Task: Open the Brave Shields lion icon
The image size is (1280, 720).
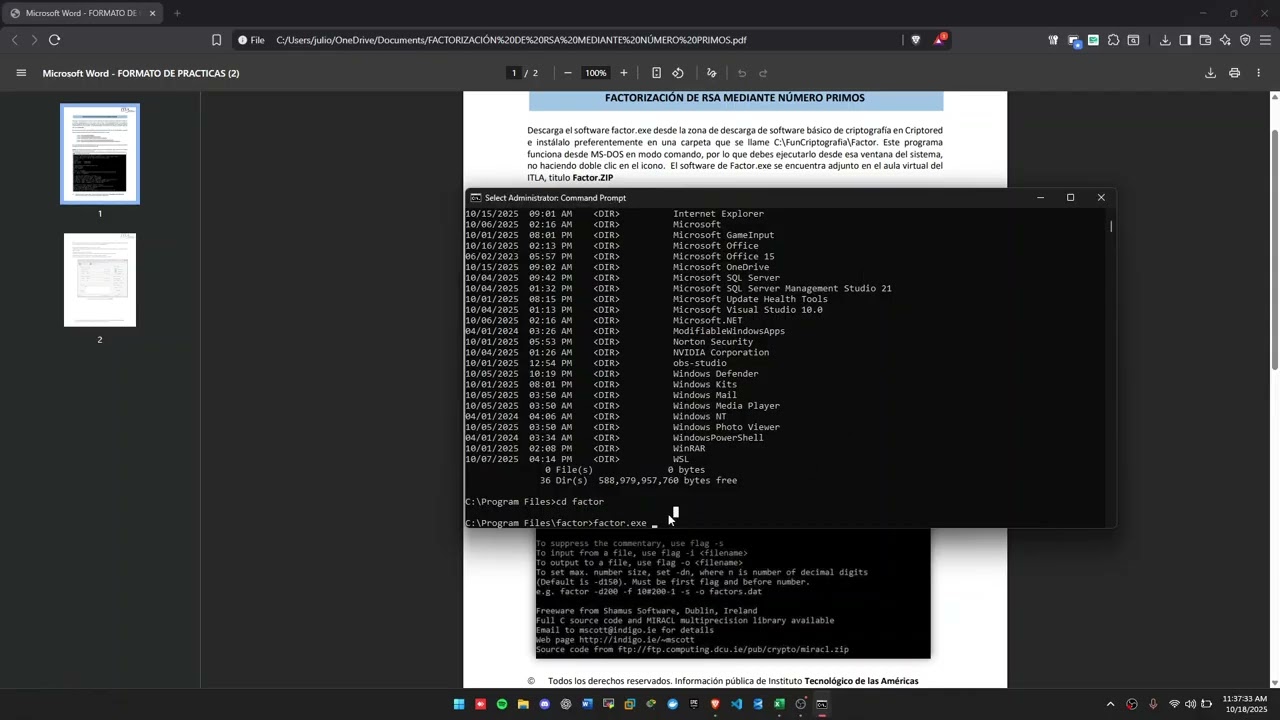Action: point(915,40)
